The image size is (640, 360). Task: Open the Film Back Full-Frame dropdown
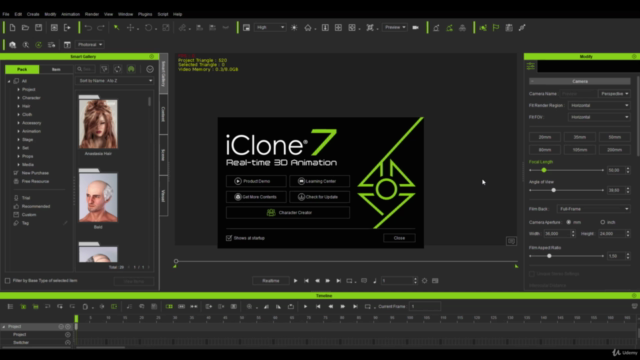coord(593,209)
